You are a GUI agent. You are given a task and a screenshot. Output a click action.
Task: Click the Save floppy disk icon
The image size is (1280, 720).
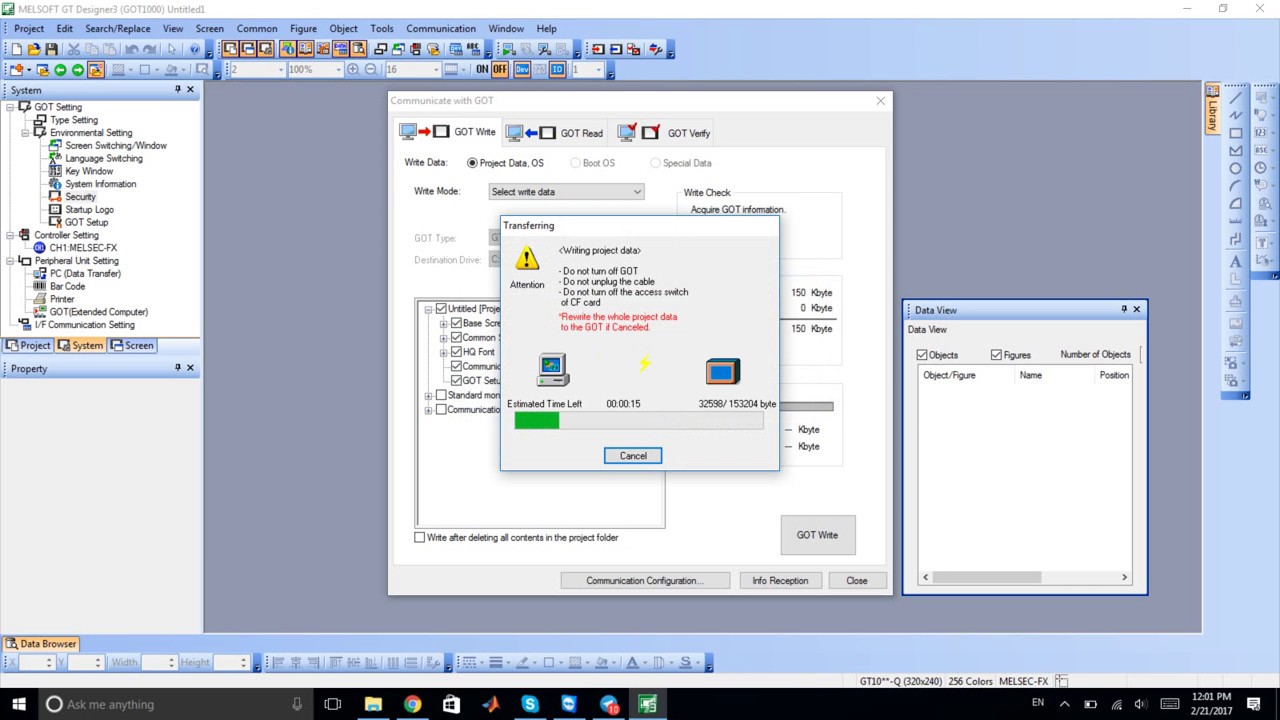point(51,49)
